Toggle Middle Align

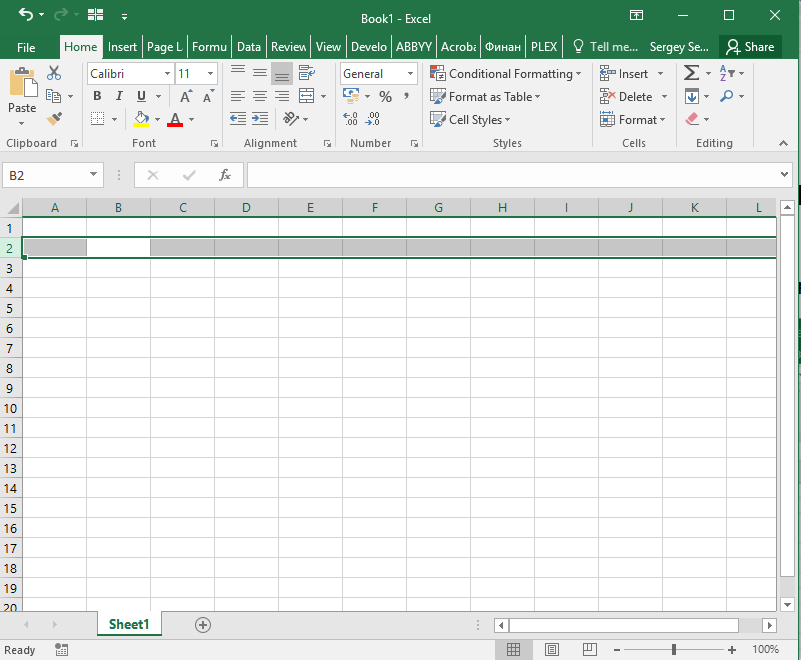(260, 73)
